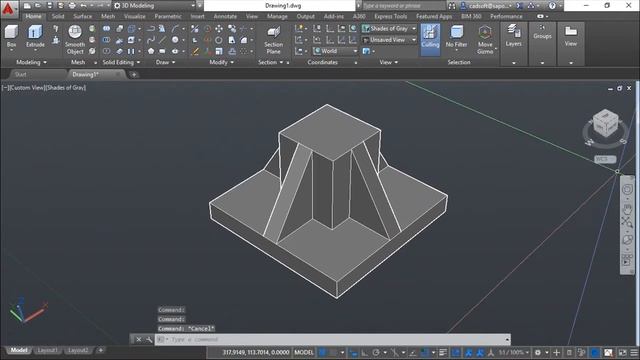Add a new layout with plus button
The height and width of the screenshot is (360, 640).
[x=100, y=350]
